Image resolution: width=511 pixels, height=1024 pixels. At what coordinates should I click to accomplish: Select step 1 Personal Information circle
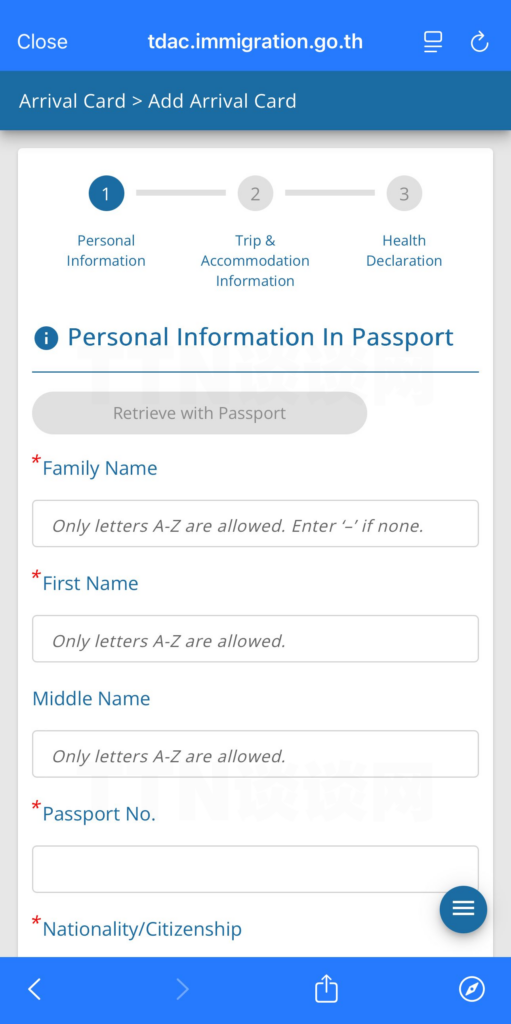pyautogui.click(x=107, y=193)
